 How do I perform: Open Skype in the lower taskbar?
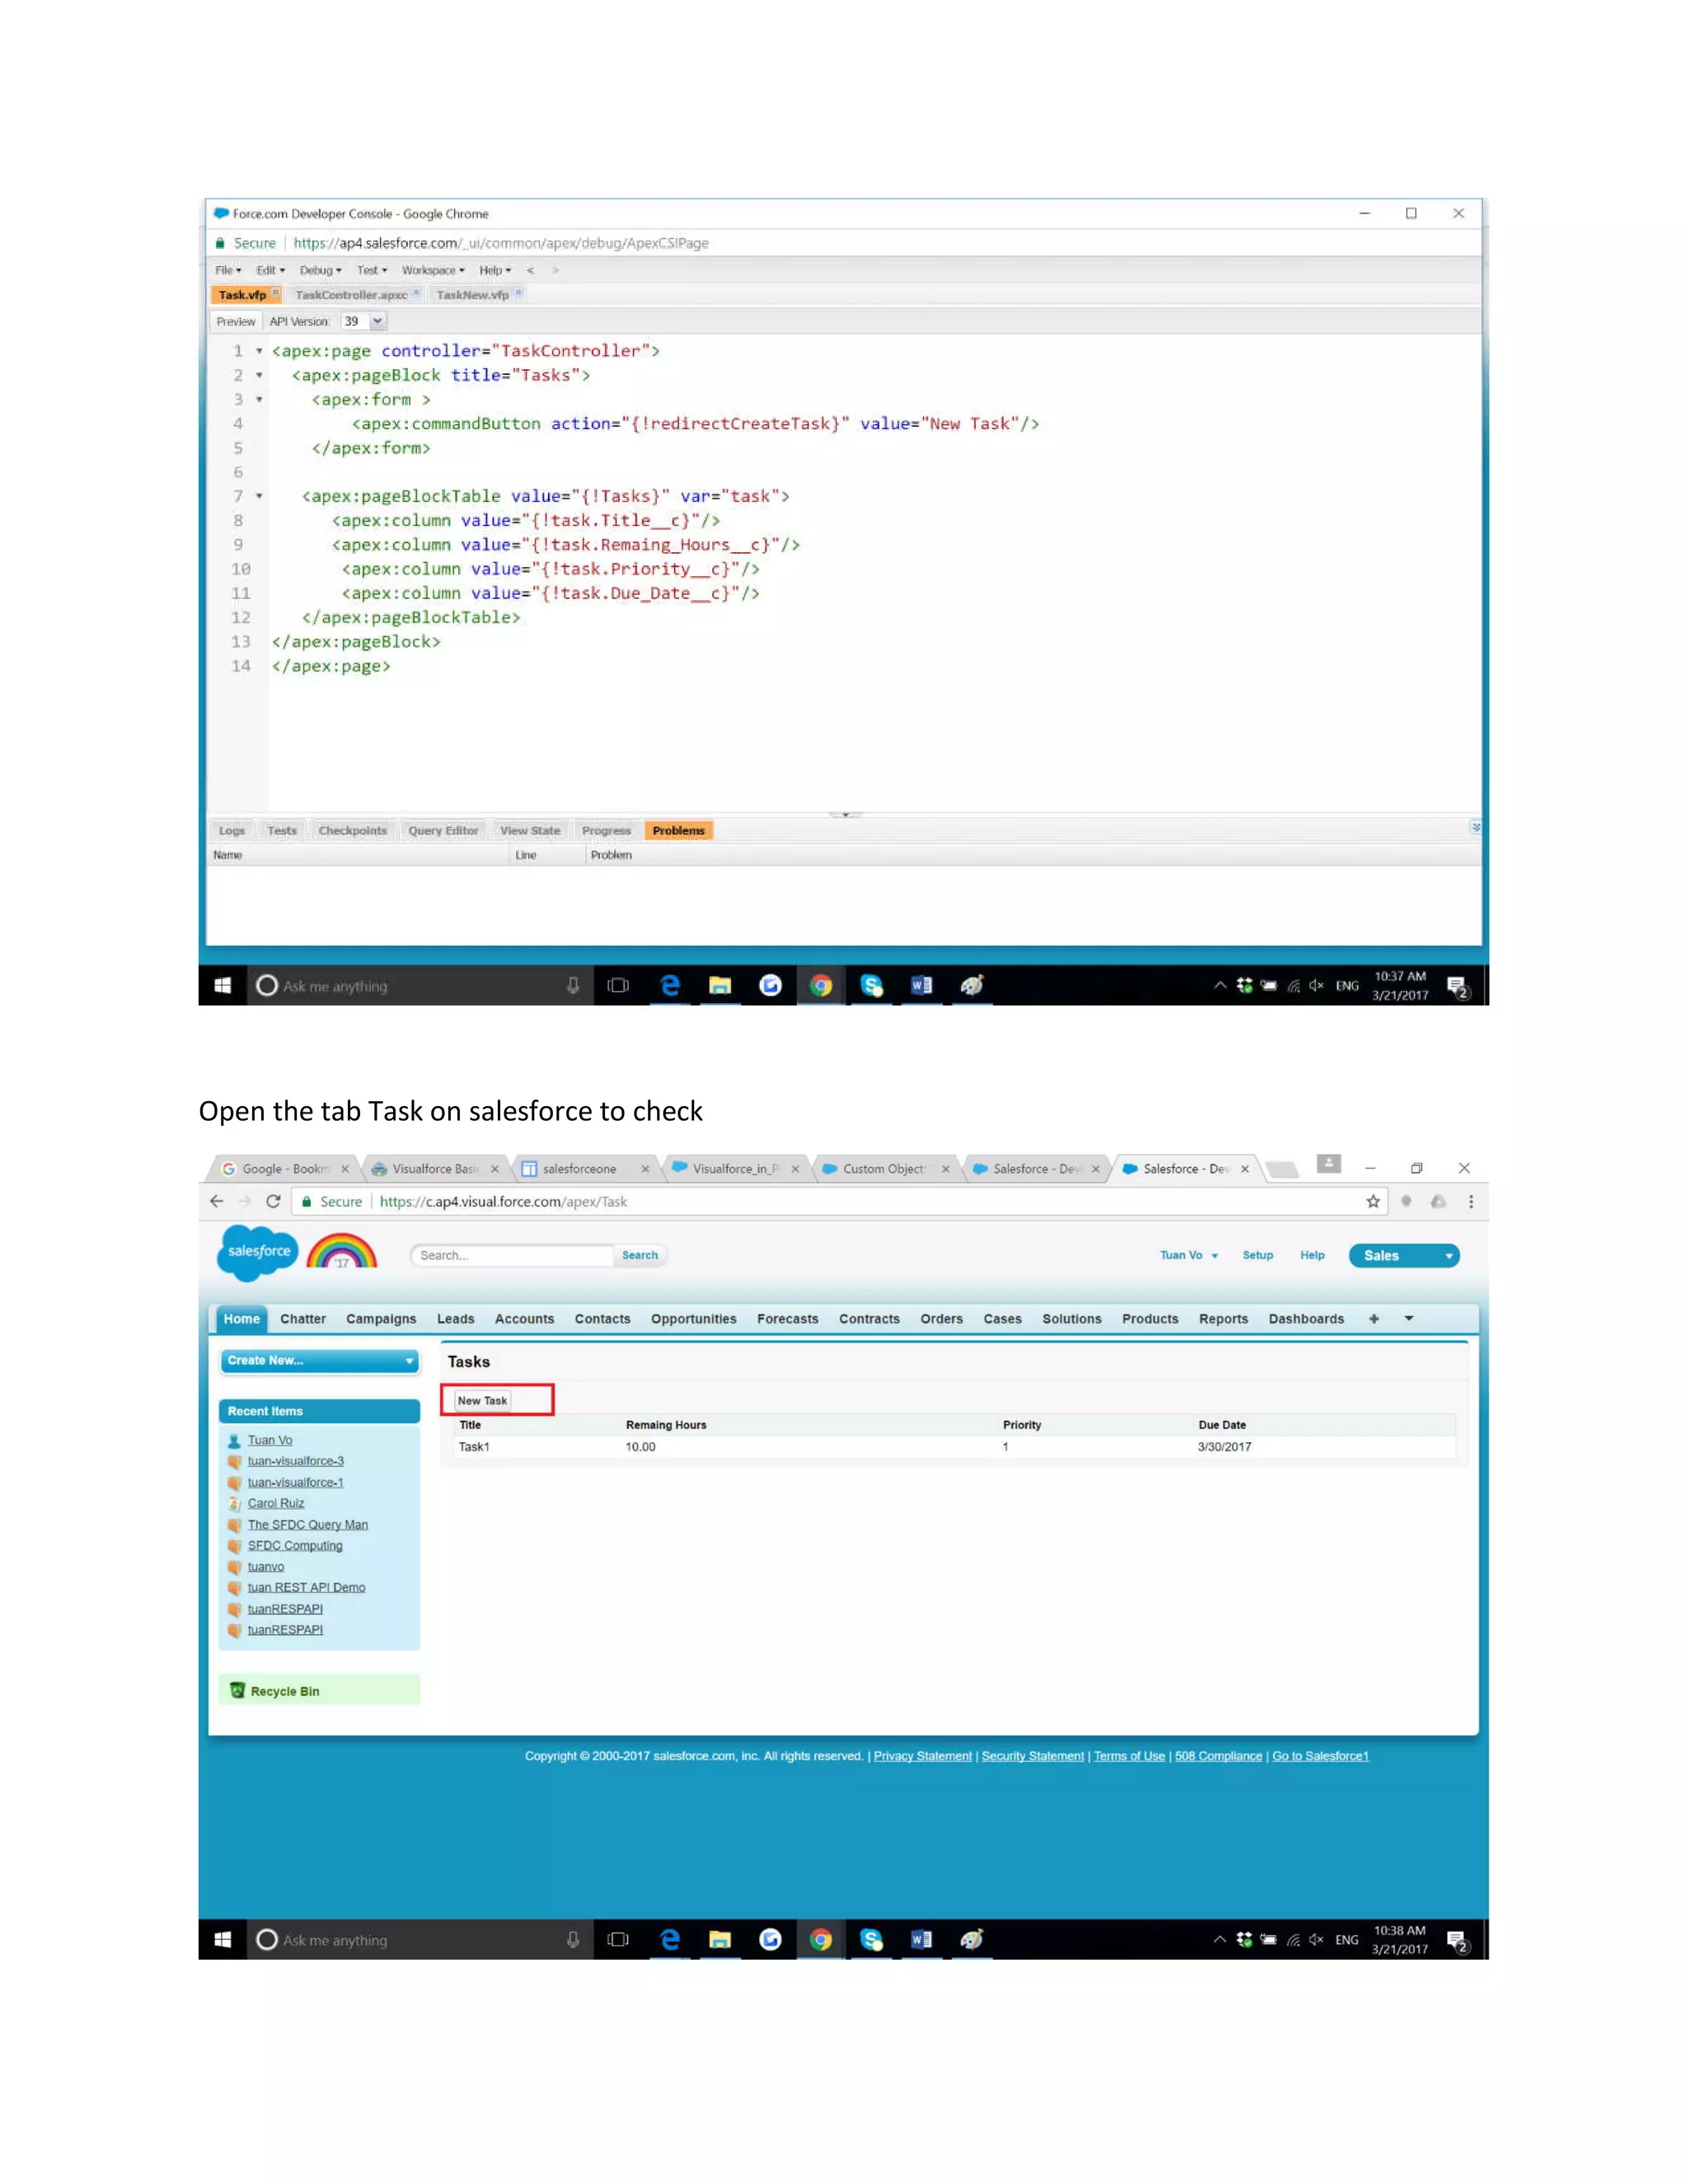pyautogui.click(x=872, y=1940)
